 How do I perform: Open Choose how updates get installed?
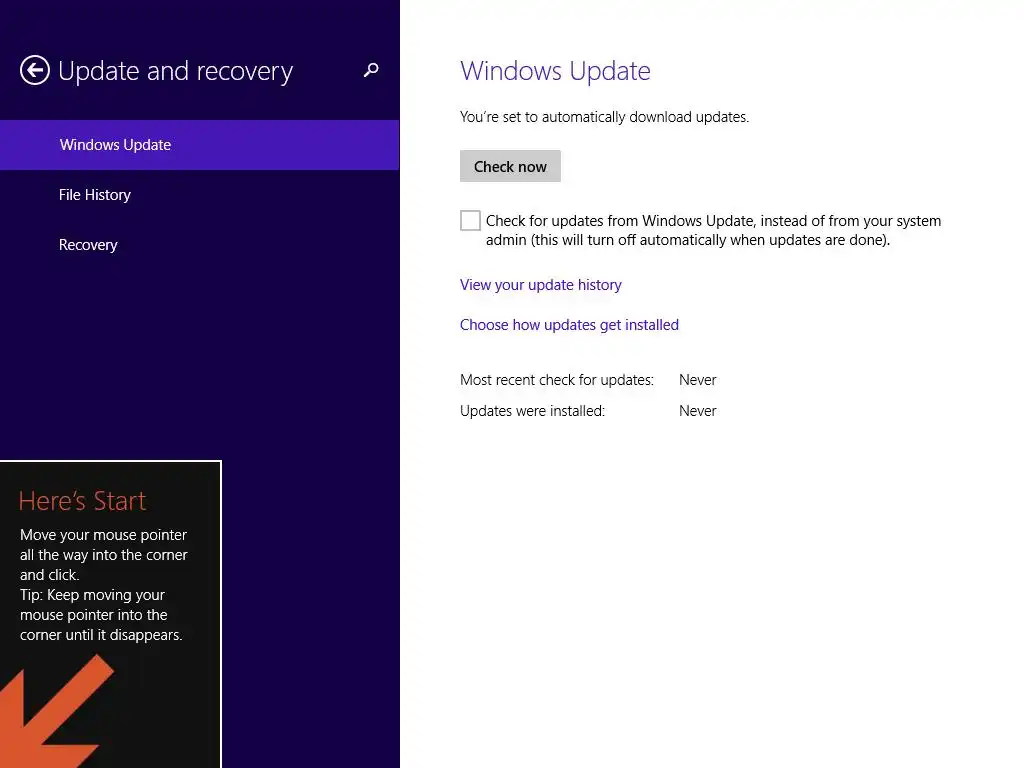coord(569,325)
